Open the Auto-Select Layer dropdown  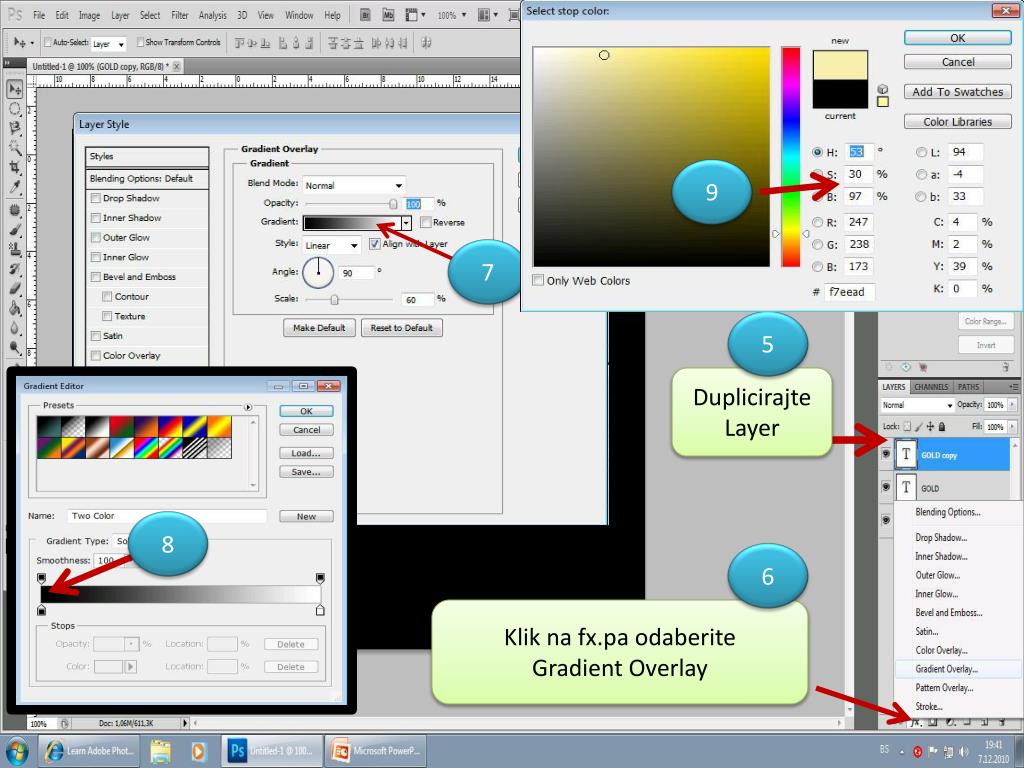click(107, 44)
